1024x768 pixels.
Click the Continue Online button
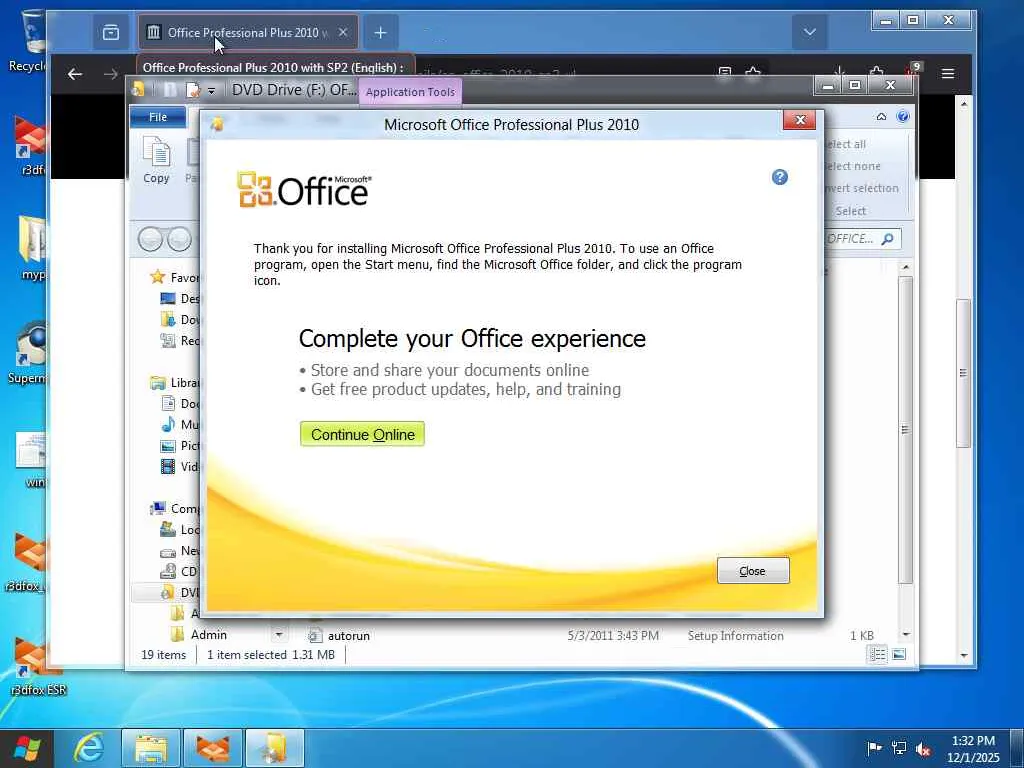pyautogui.click(x=362, y=434)
